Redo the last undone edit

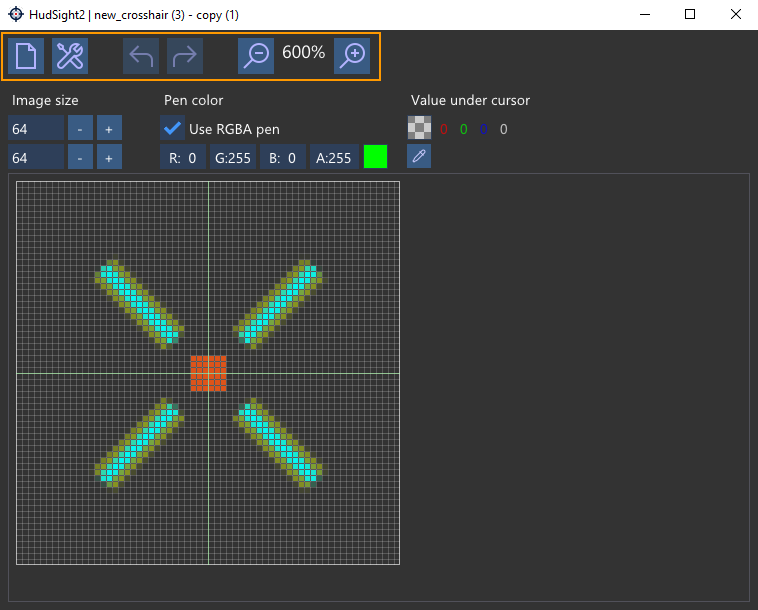185,56
